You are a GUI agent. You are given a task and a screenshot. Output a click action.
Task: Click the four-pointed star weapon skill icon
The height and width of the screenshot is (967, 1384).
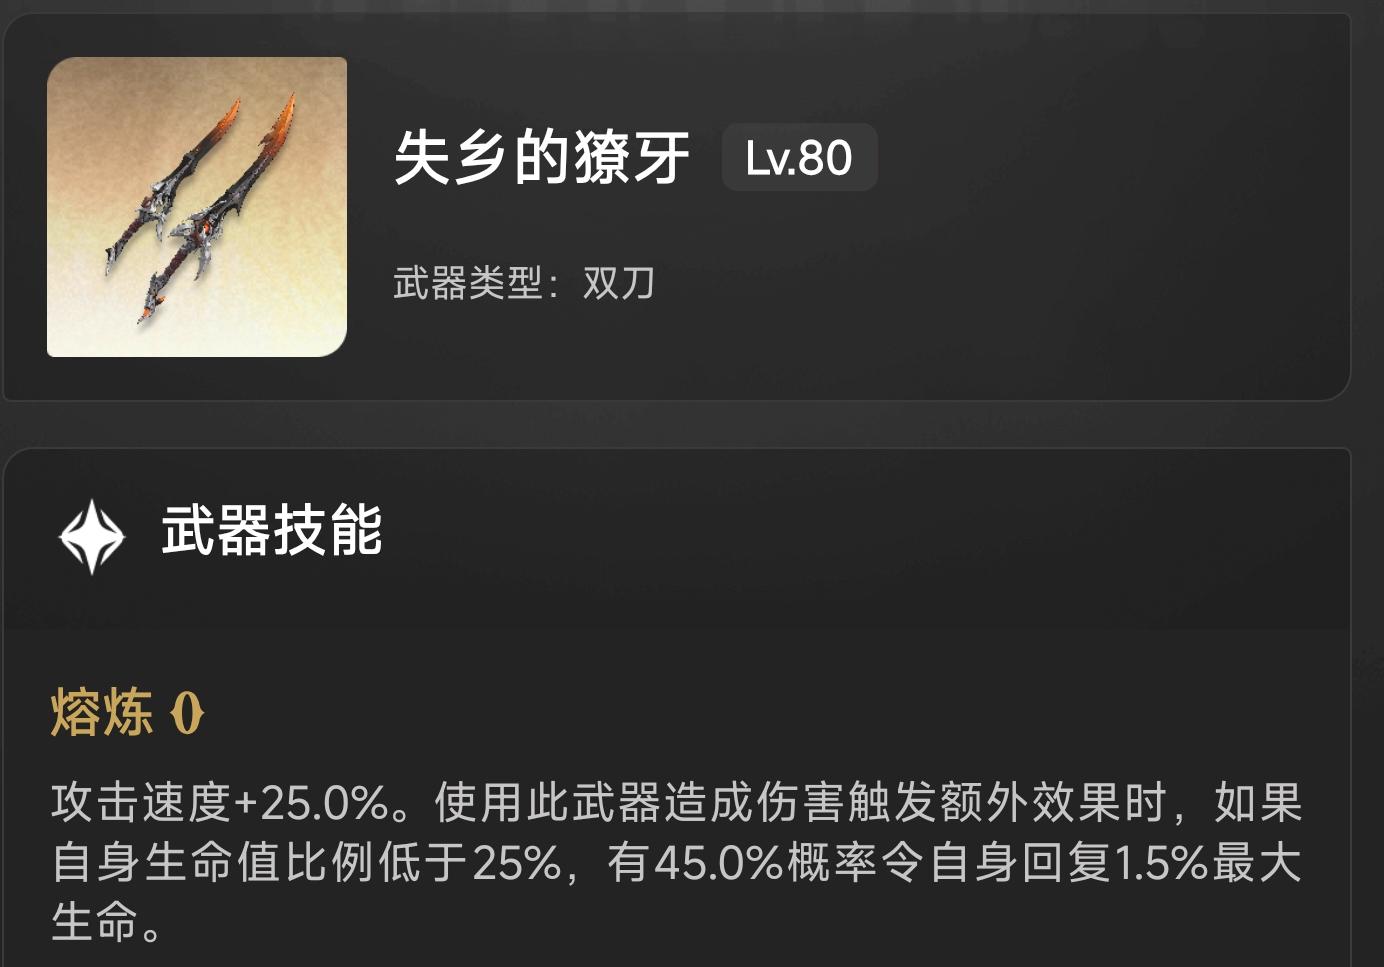pos(92,537)
